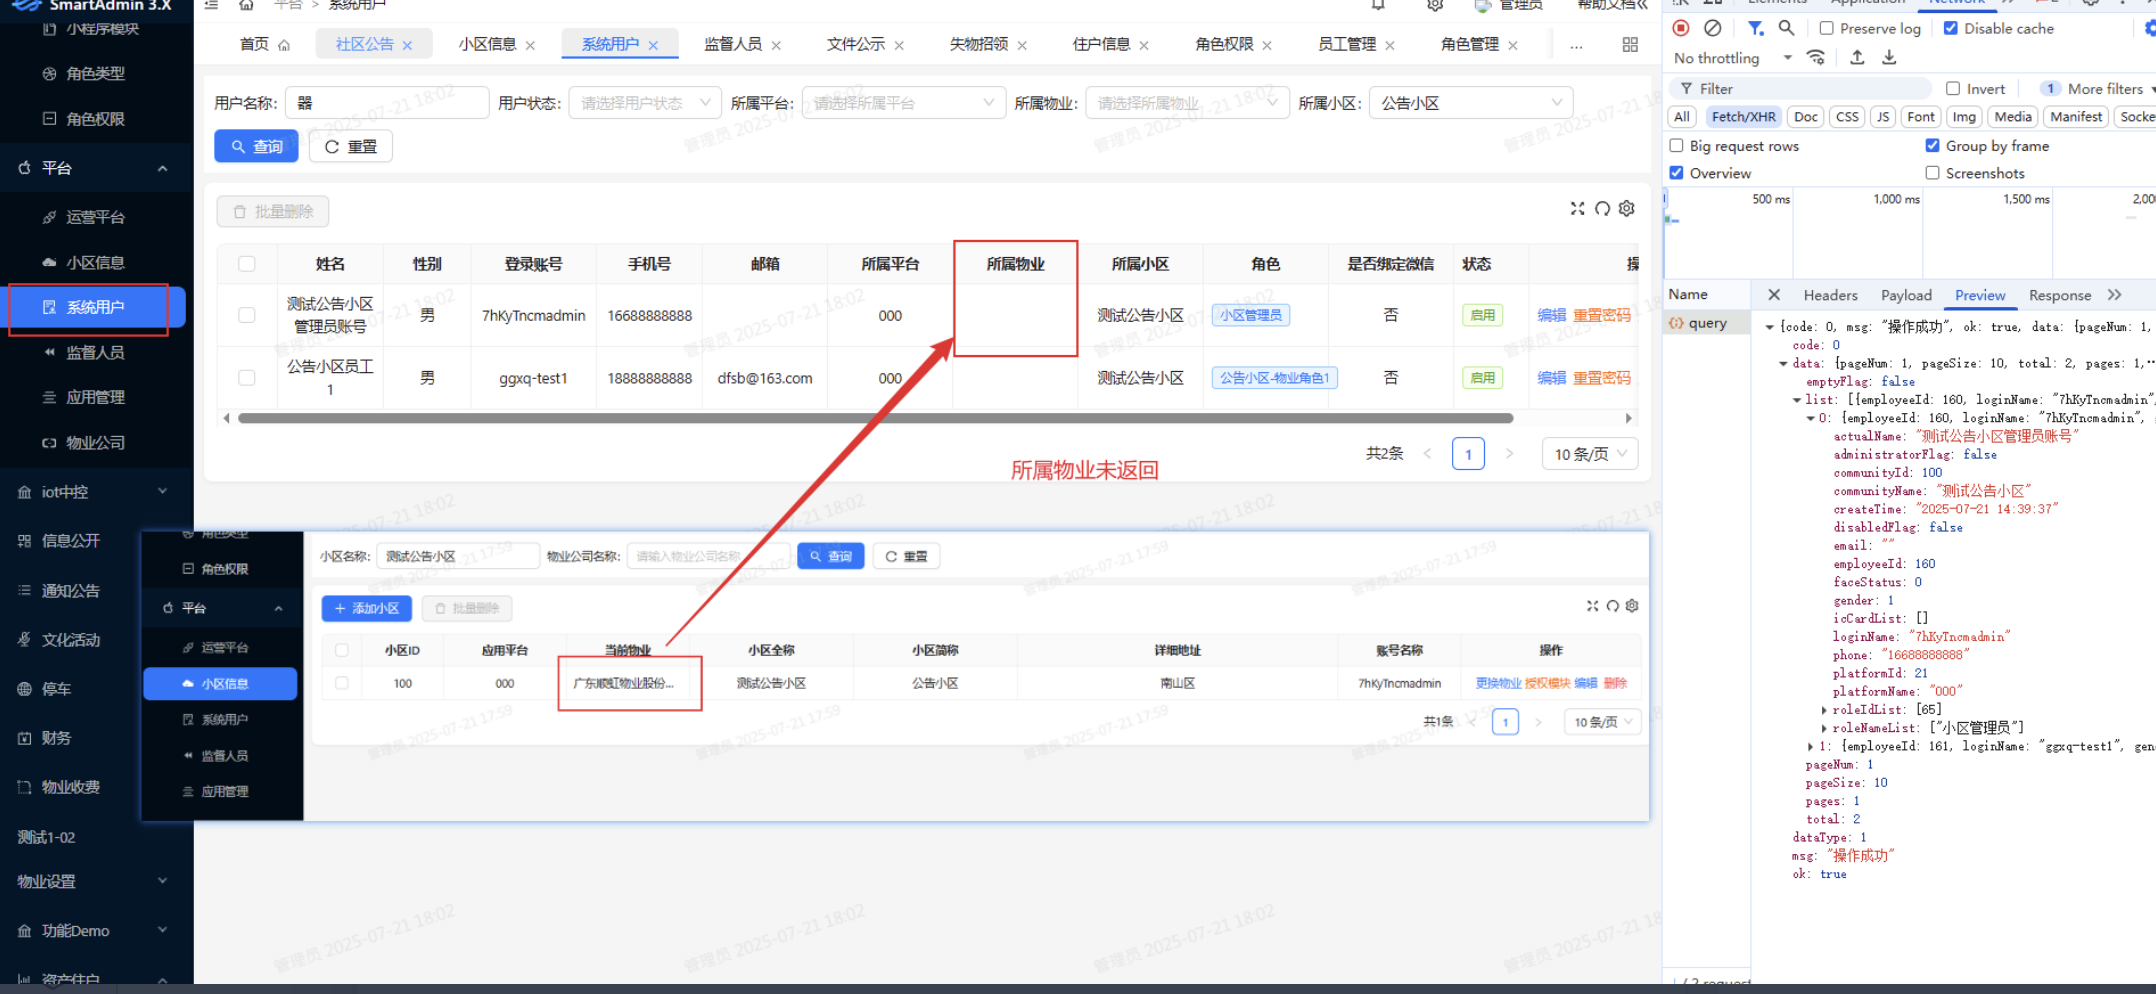Viewport: 2156px width, 994px height.
Task: Click the blue 查询 search button
Action: 256,146
